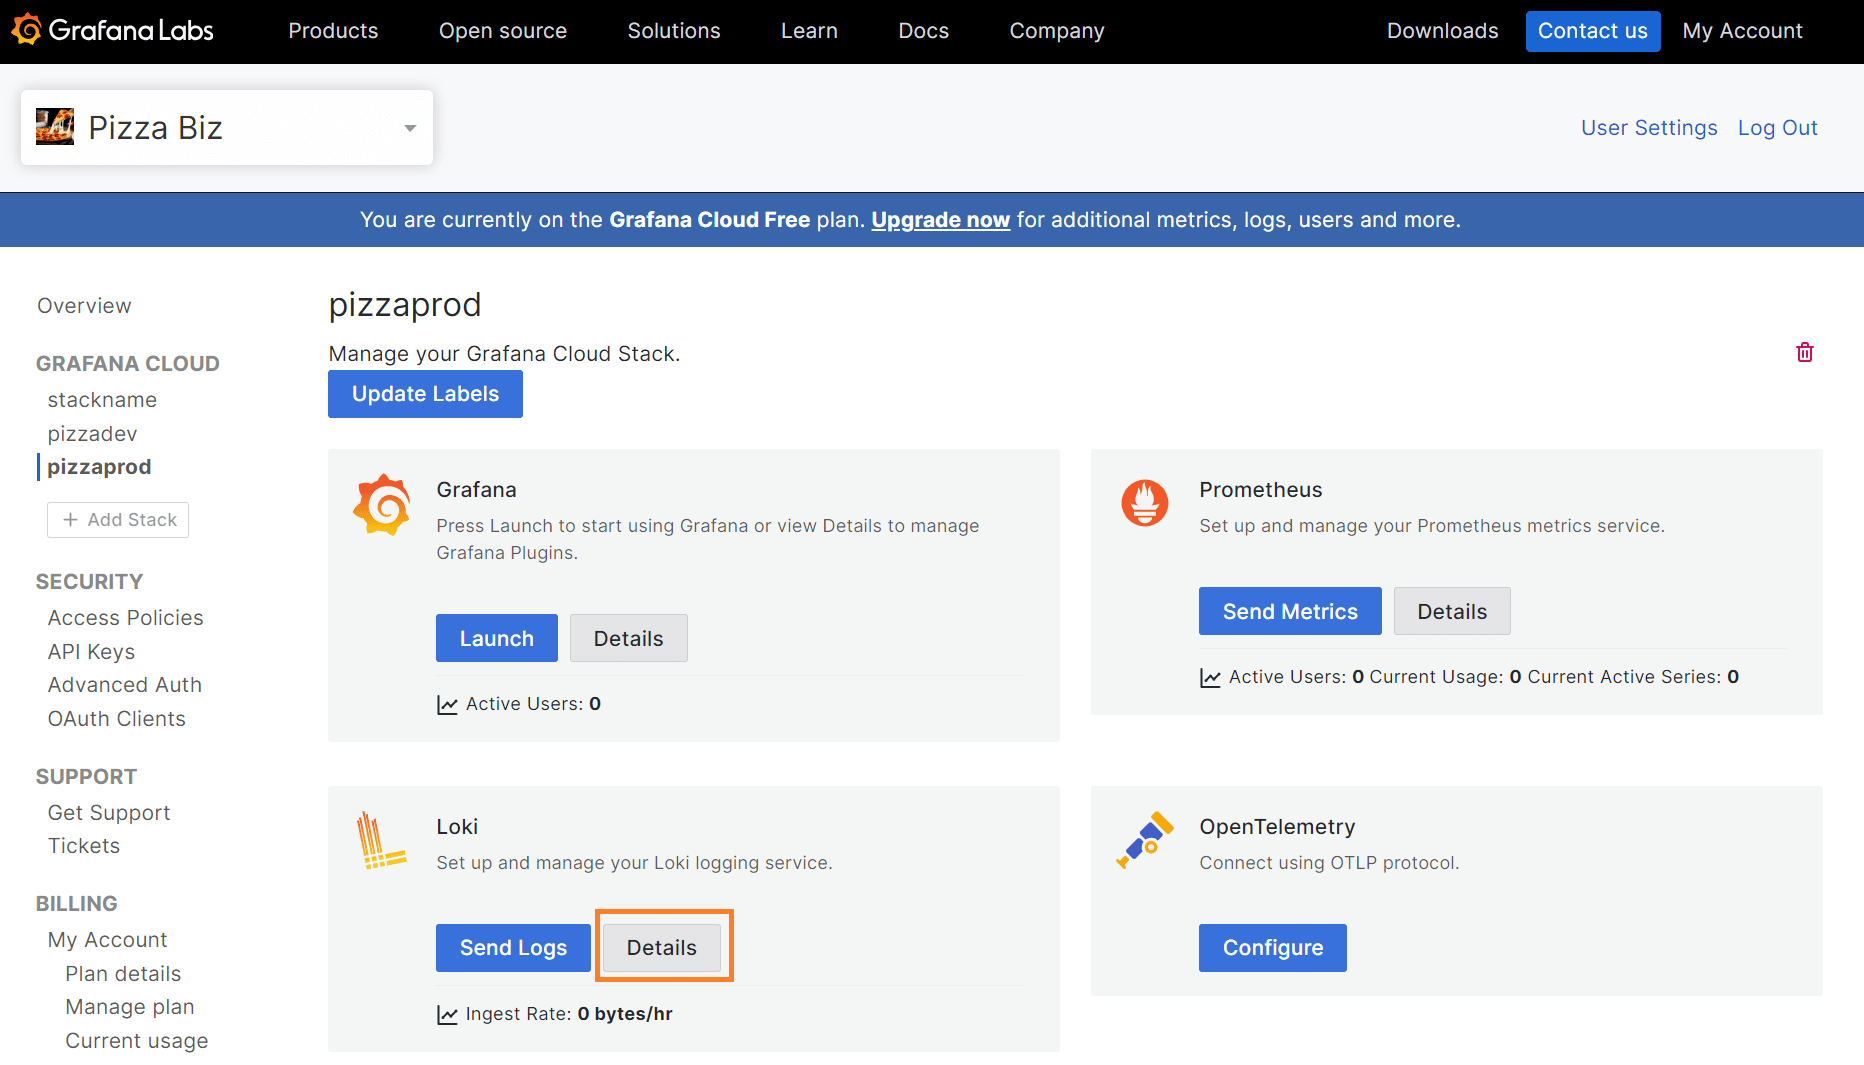Click the Add Stack button
The width and height of the screenshot is (1864, 1065).
coord(118,520)
